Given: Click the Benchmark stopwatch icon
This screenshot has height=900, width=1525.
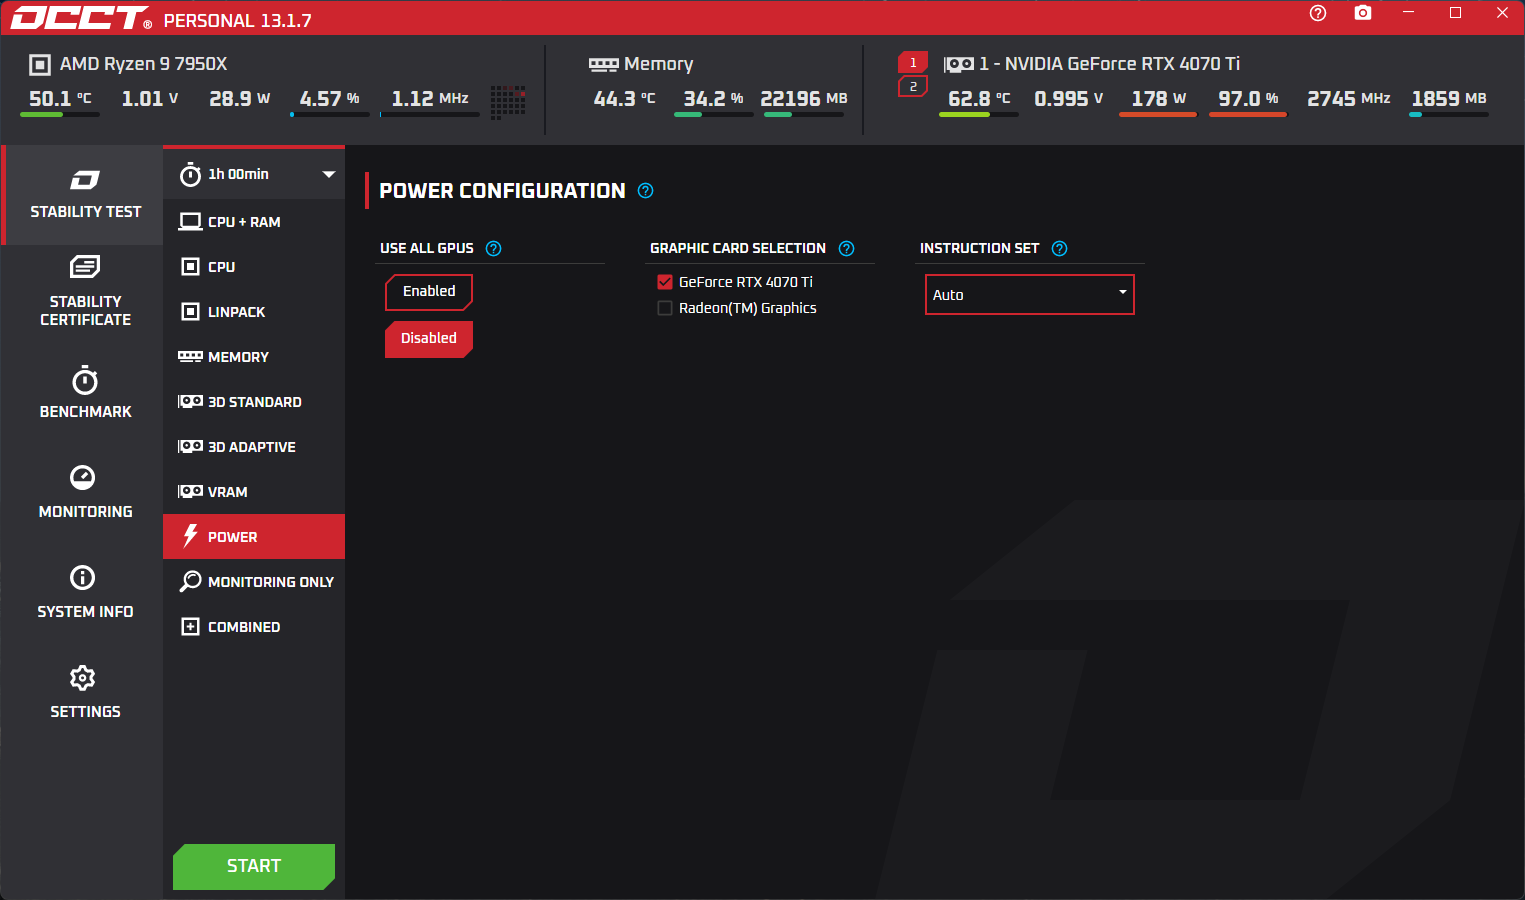Looking at the screenshot, I should coord(85,380).
